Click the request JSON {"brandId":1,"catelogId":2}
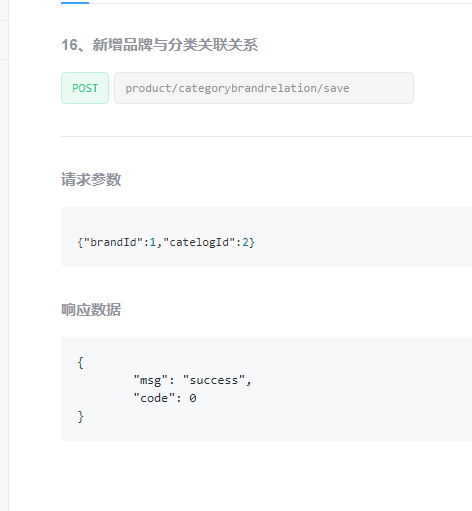Image resolution: width=472 pixels, height=511 pixels. coord(166,242)
